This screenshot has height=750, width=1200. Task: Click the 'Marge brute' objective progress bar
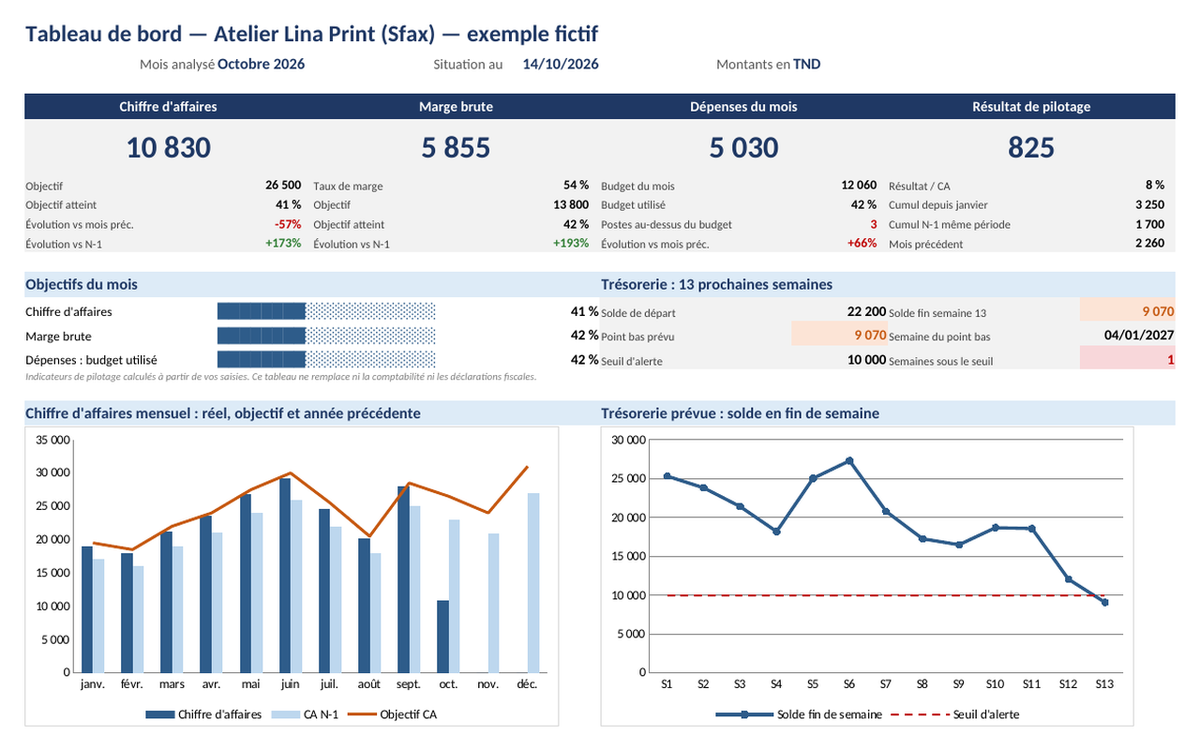point(326,335)
